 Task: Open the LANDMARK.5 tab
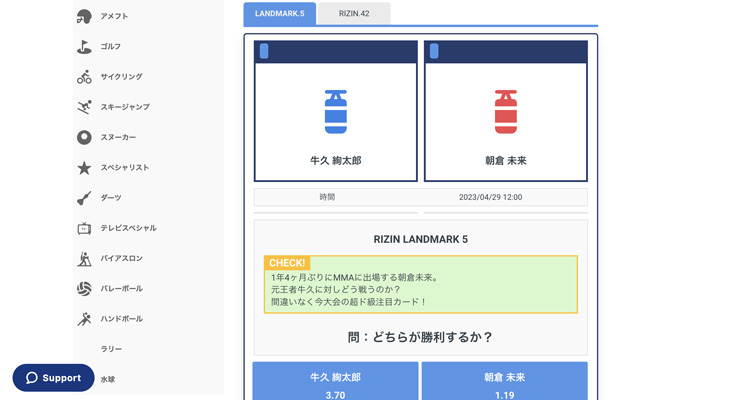click(279, 13)
